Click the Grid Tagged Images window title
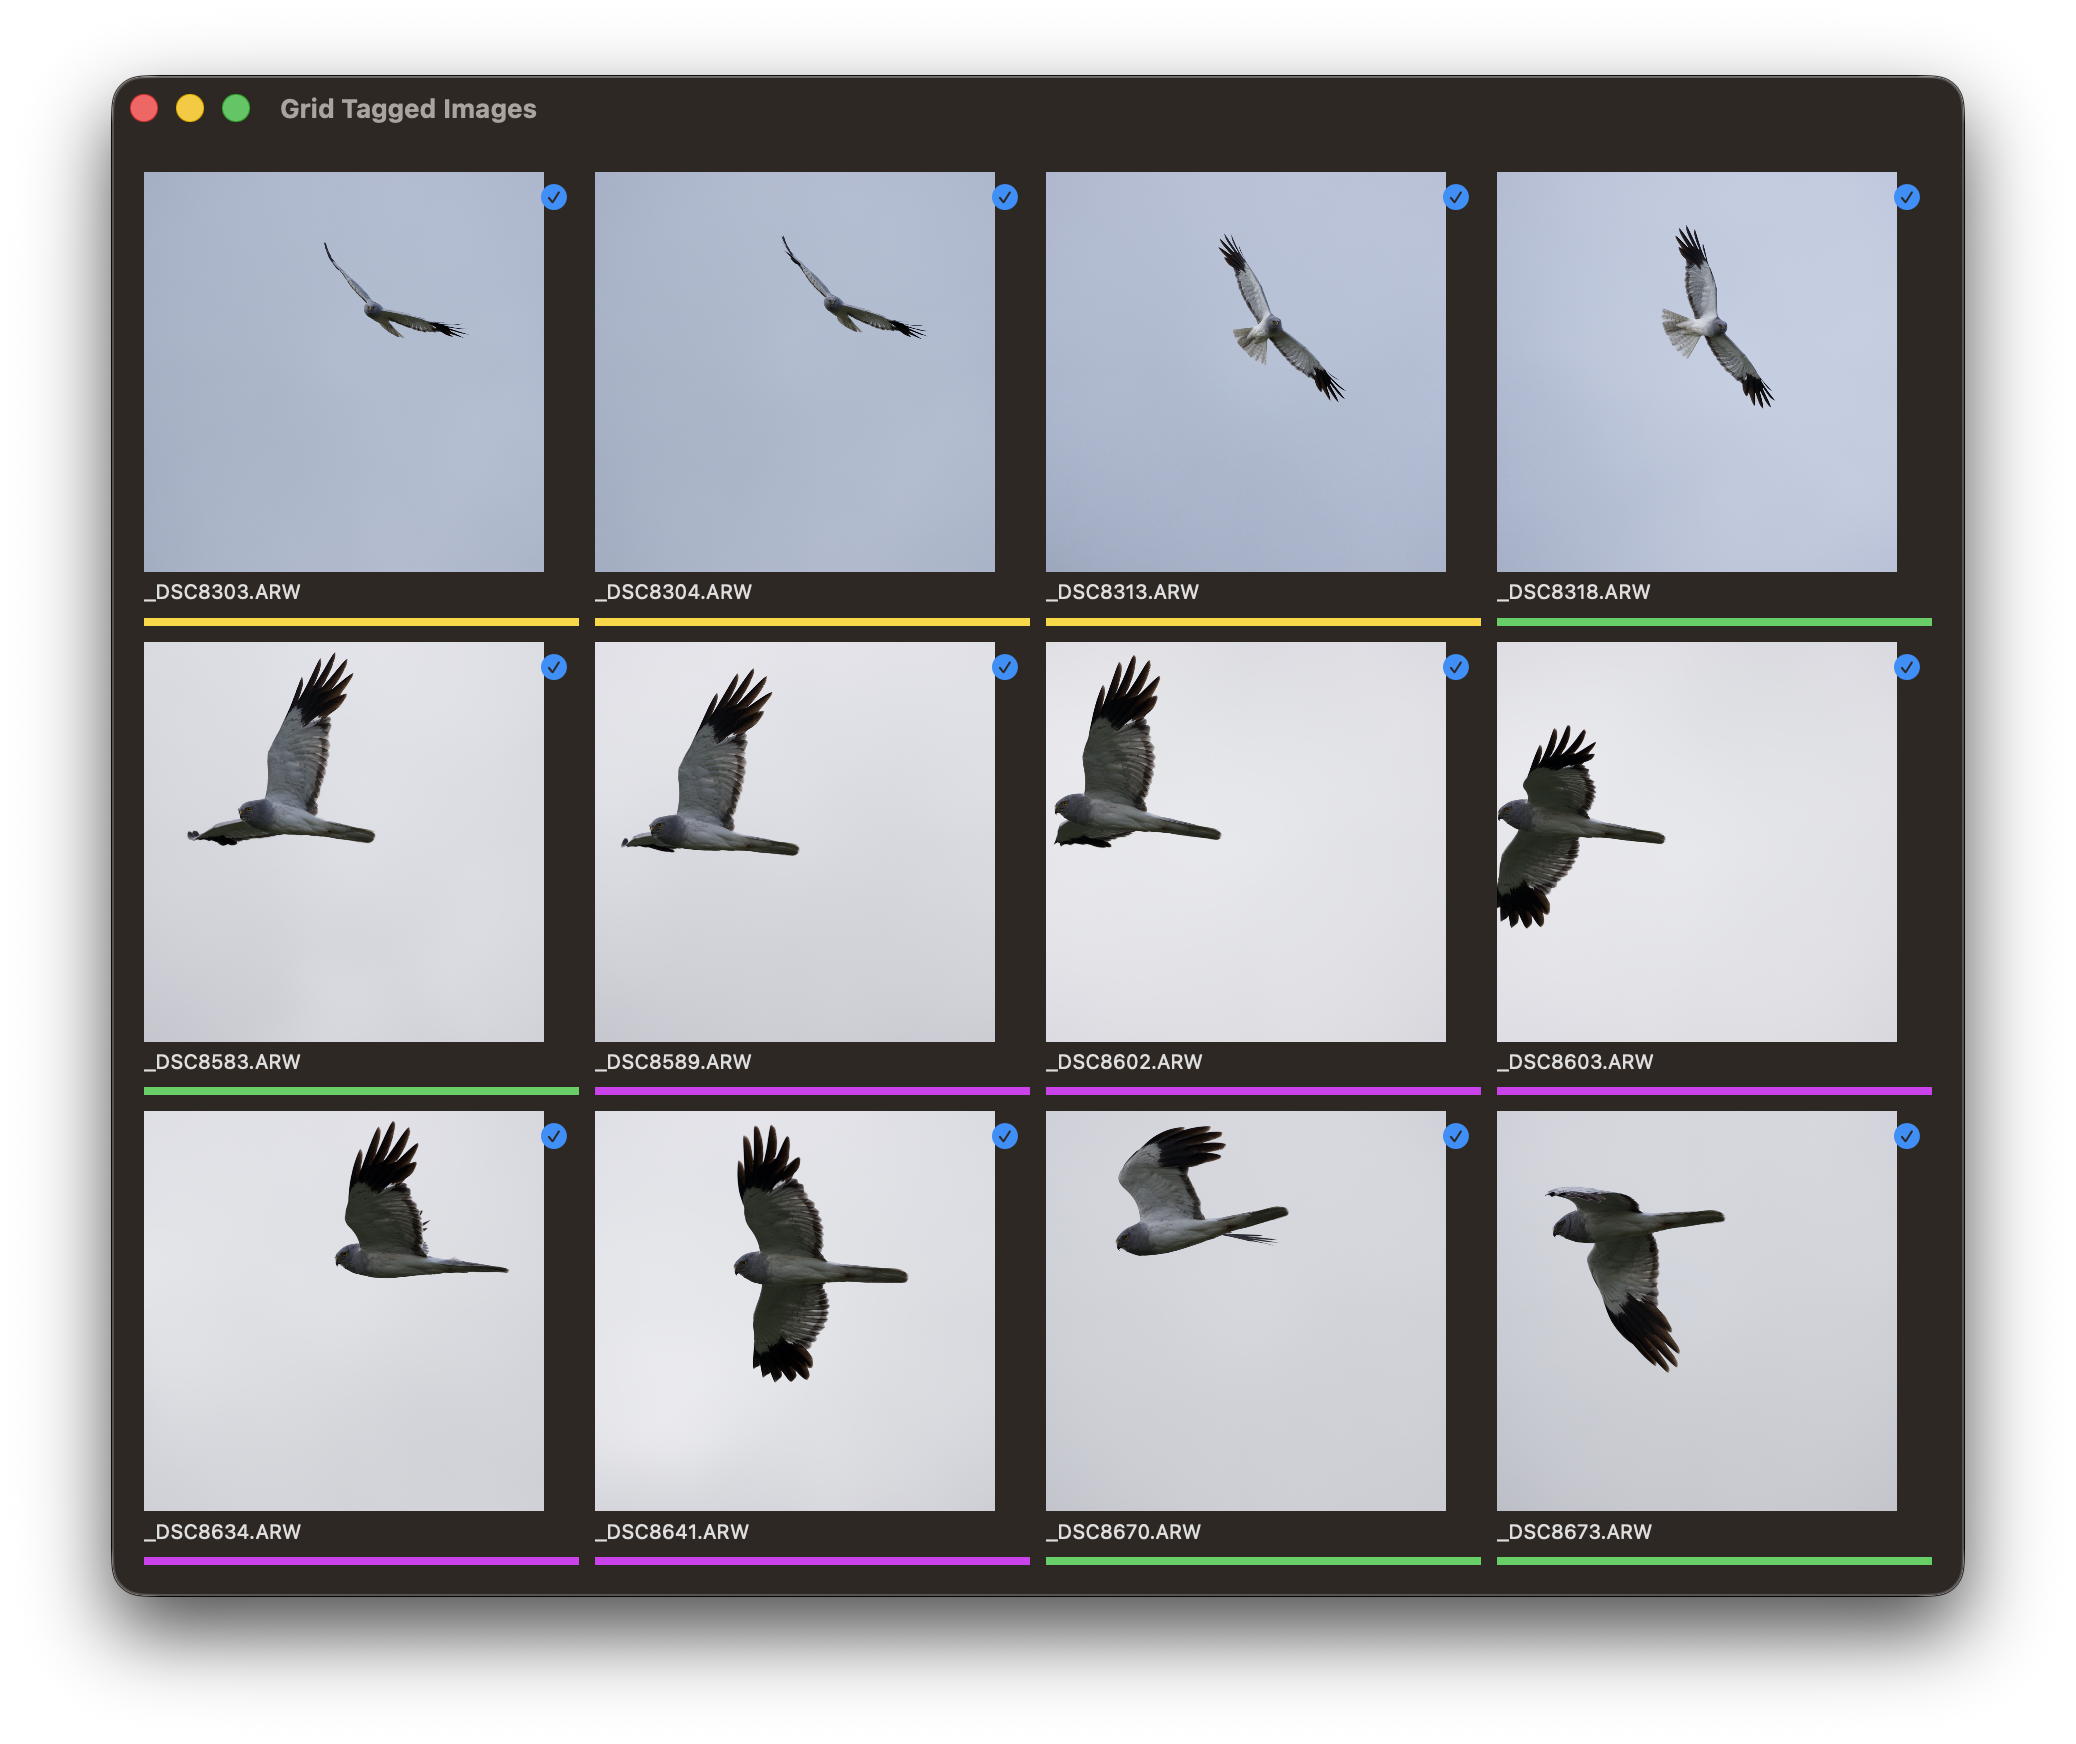The width and height of the screenshot is (2076, 1744). click(x=408, y=108)
